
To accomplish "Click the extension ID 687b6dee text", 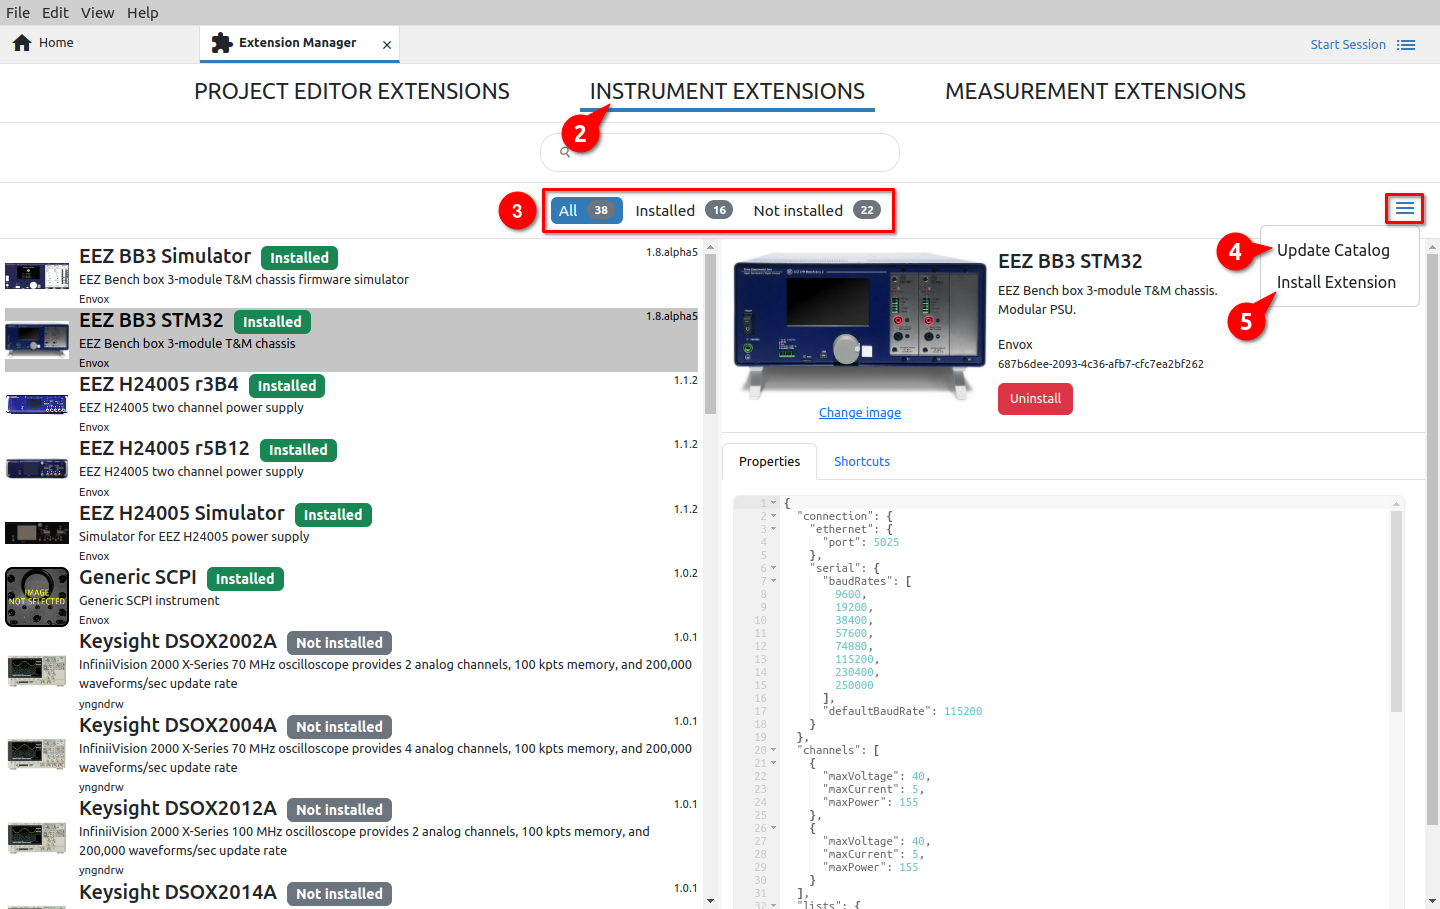I will (x=1101, y=364).
